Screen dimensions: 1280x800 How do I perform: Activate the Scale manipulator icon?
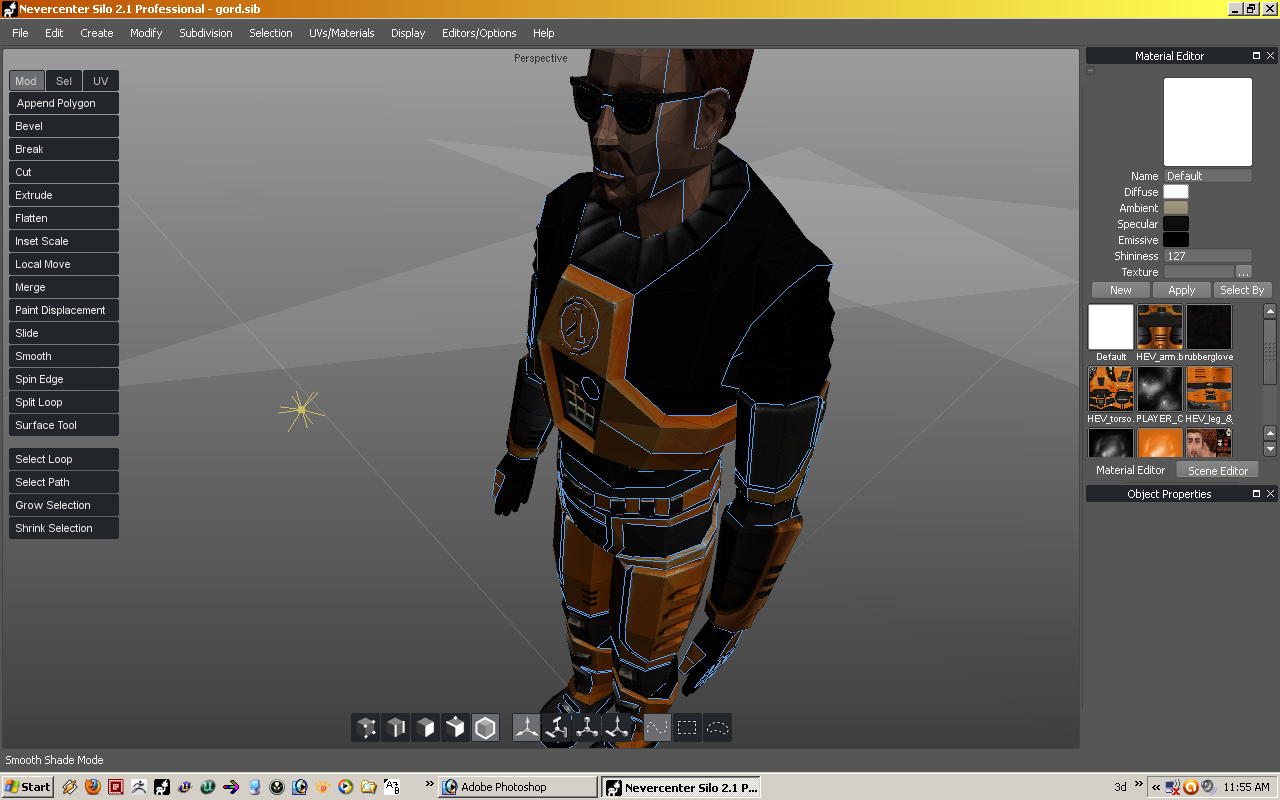(x=586, y=727)
